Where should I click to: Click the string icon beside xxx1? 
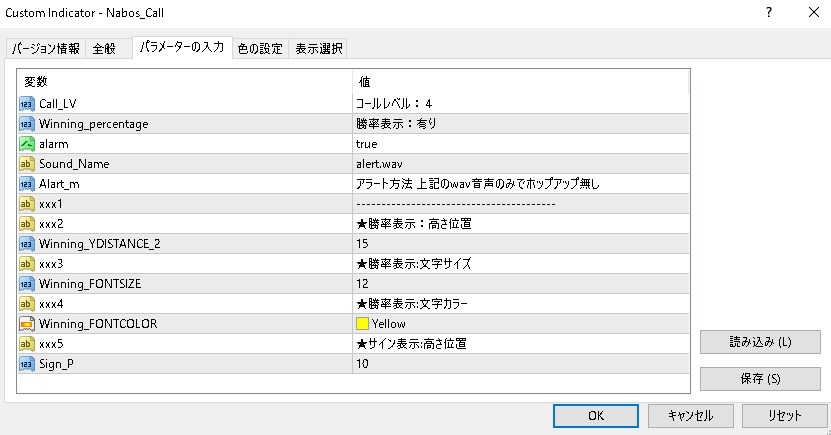[x=26, y=204]
